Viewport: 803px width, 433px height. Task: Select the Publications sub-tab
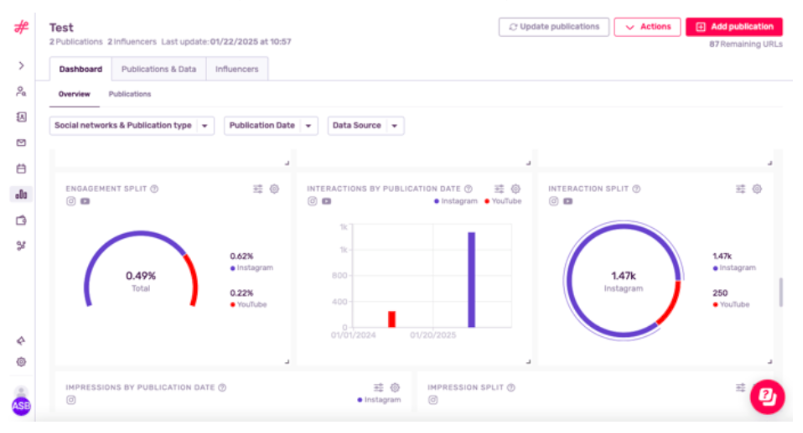[x=130, y=94]
